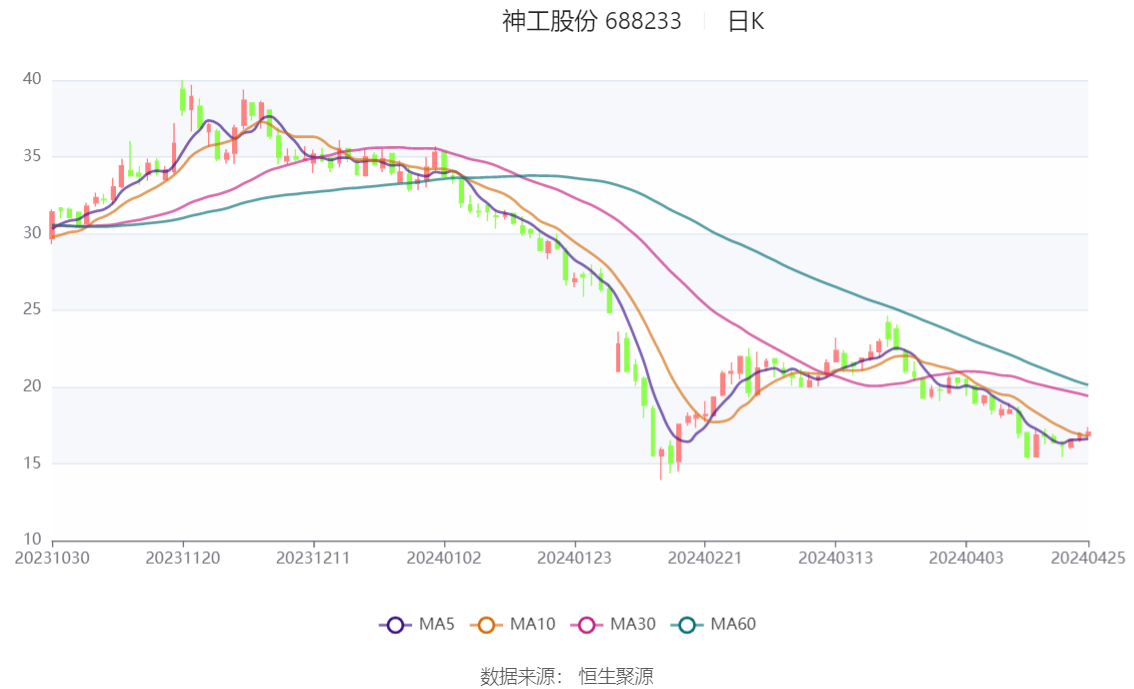Click the y-axis value 10
The height and width of the screenshot is (689, 1134).
click(x=32, y=539)
